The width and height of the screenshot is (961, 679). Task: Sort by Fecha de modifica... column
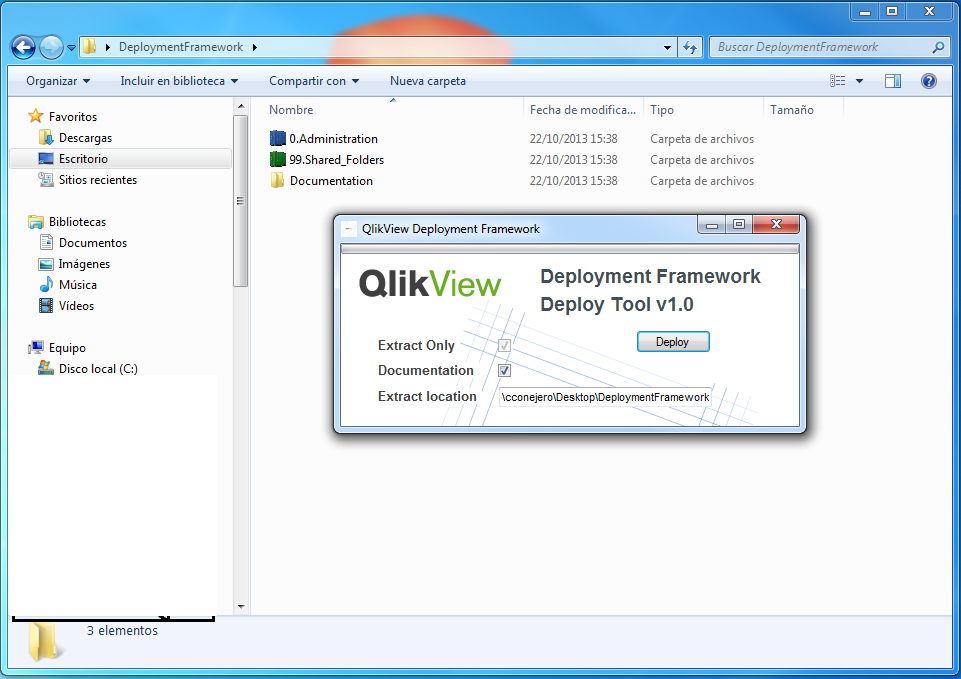(x=583, y=110)
